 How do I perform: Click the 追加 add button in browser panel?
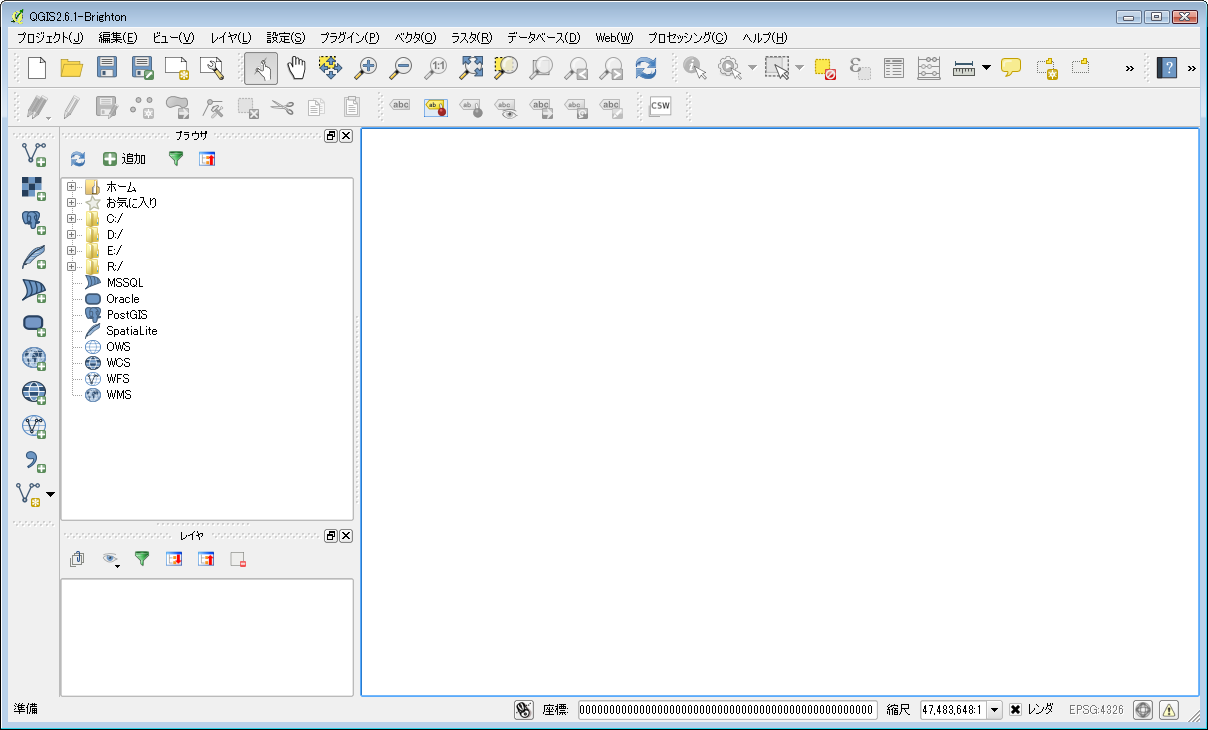coord(125,158)
